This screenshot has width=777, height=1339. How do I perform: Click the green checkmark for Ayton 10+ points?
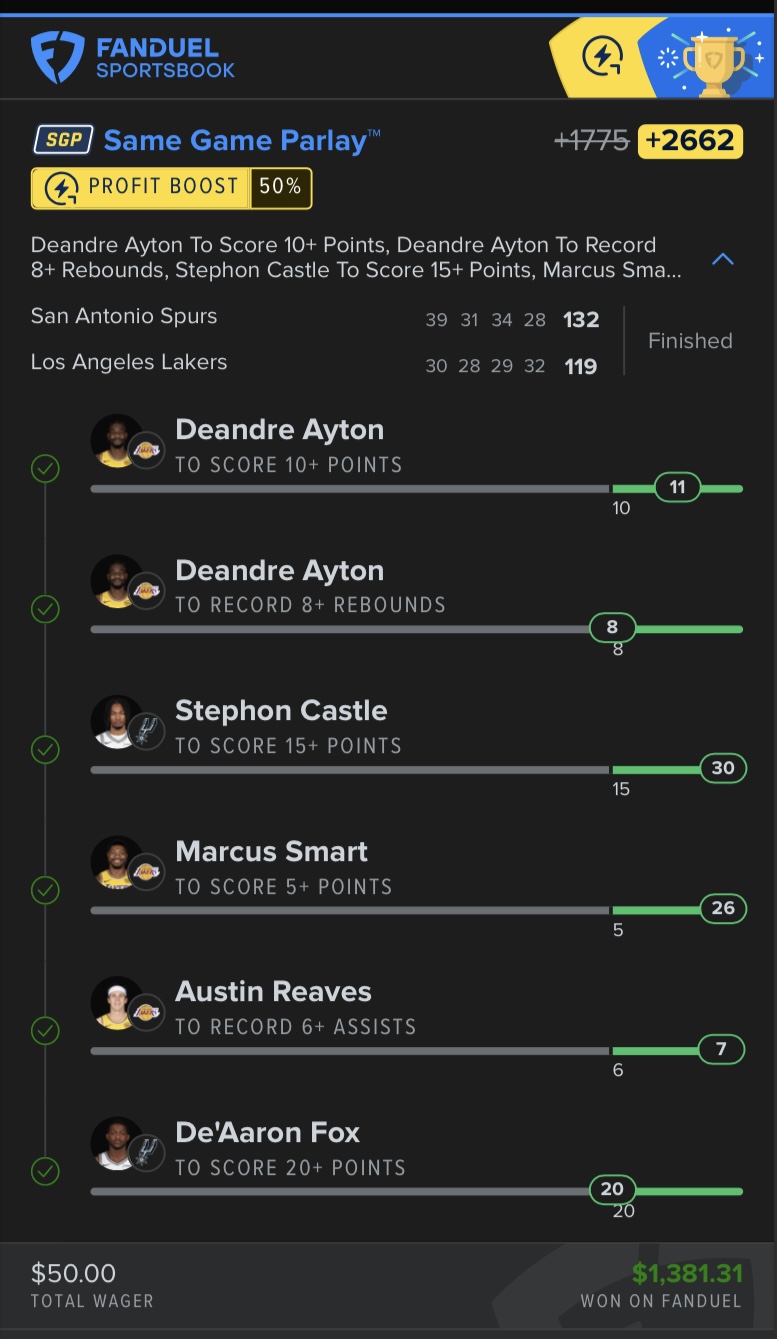coord(45,468)
